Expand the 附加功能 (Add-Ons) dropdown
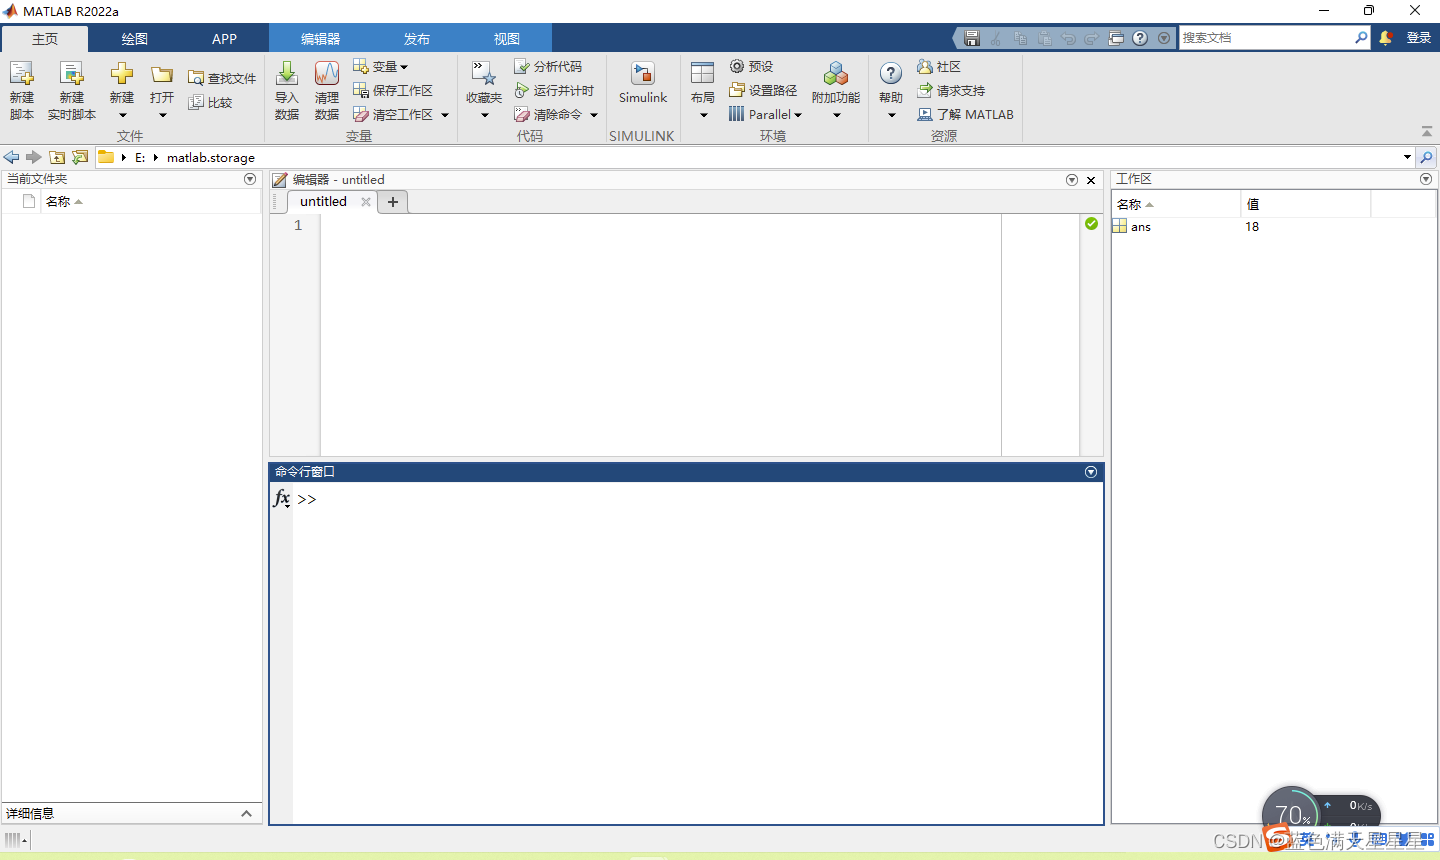Viewport: 1440px width, 860px height. pyautogui.click(x=836, y=115)
